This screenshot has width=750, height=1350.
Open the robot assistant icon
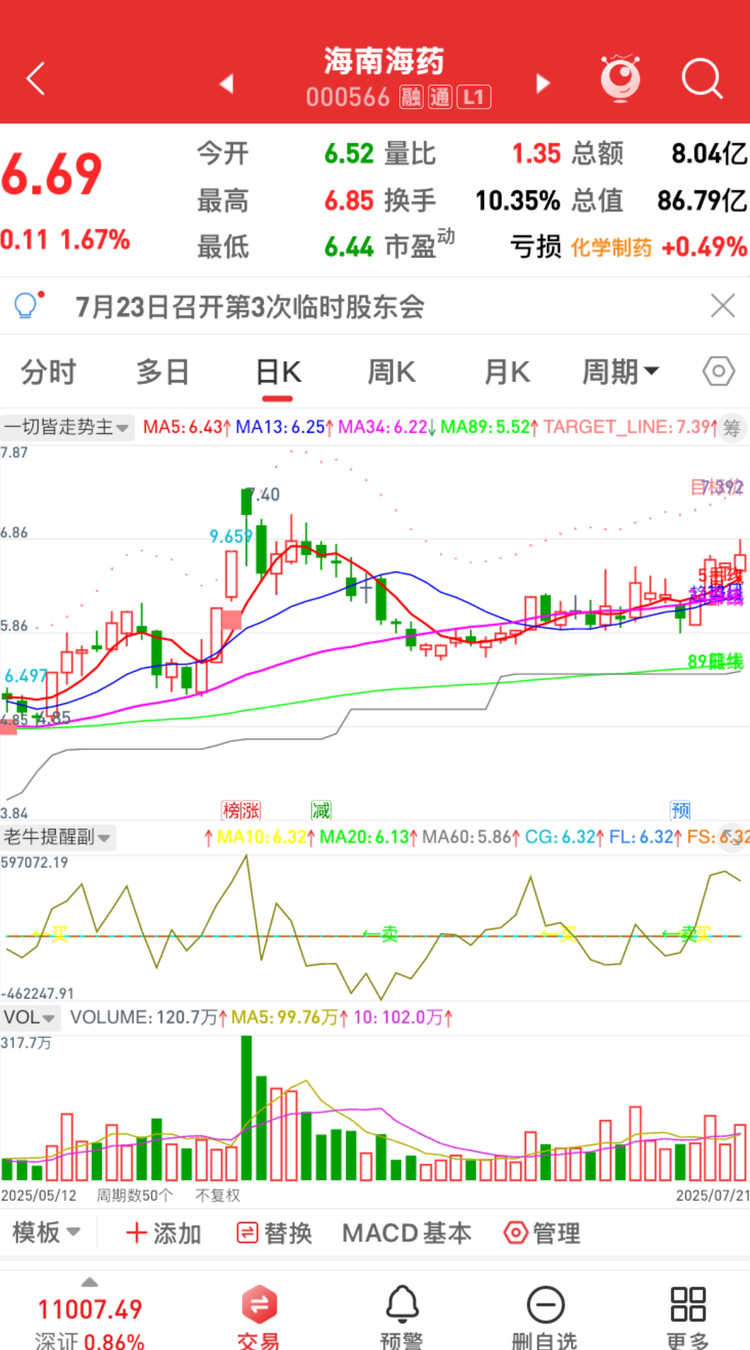(621, 77)
